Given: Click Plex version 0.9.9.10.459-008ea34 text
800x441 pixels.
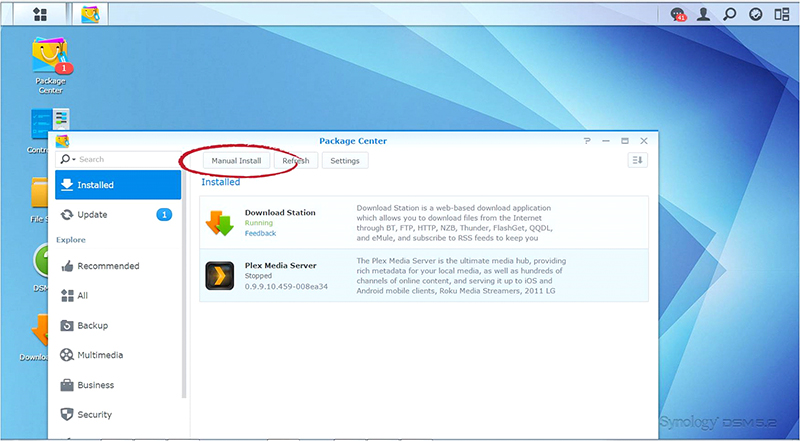Looking at the screenshot, I should pos(286,286).
